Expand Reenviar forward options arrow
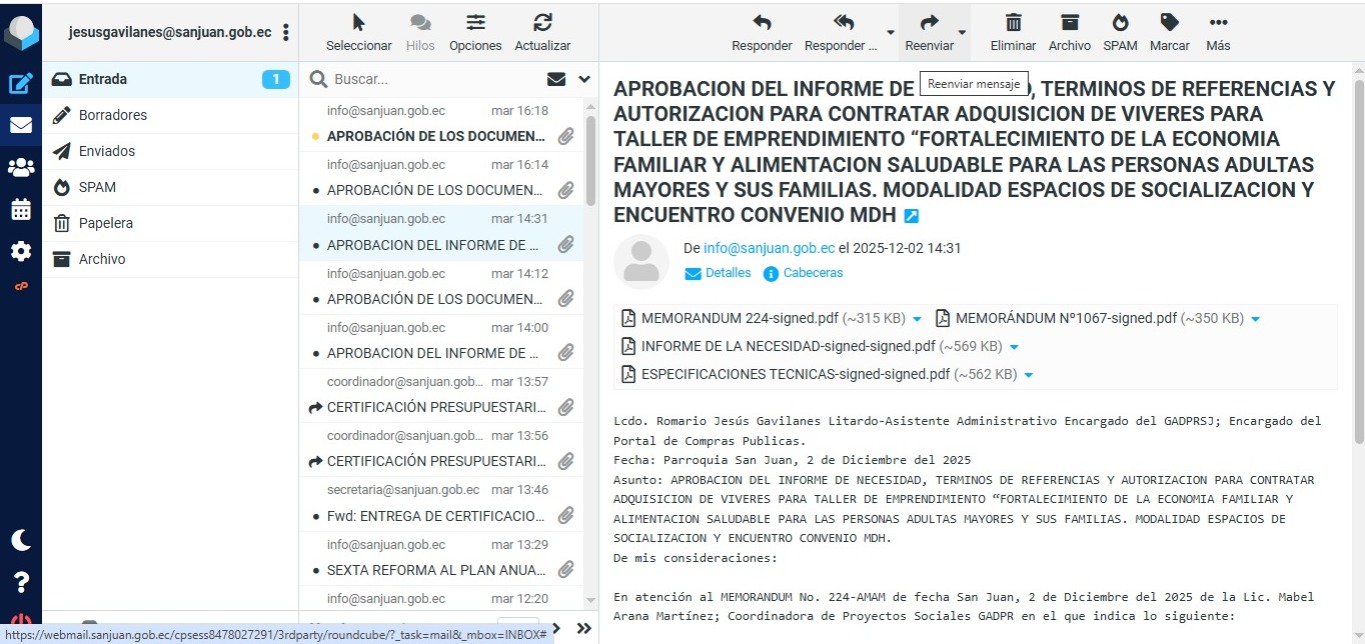The width and height of the screenshot is (1365, 644). click(x=962, y=32)
